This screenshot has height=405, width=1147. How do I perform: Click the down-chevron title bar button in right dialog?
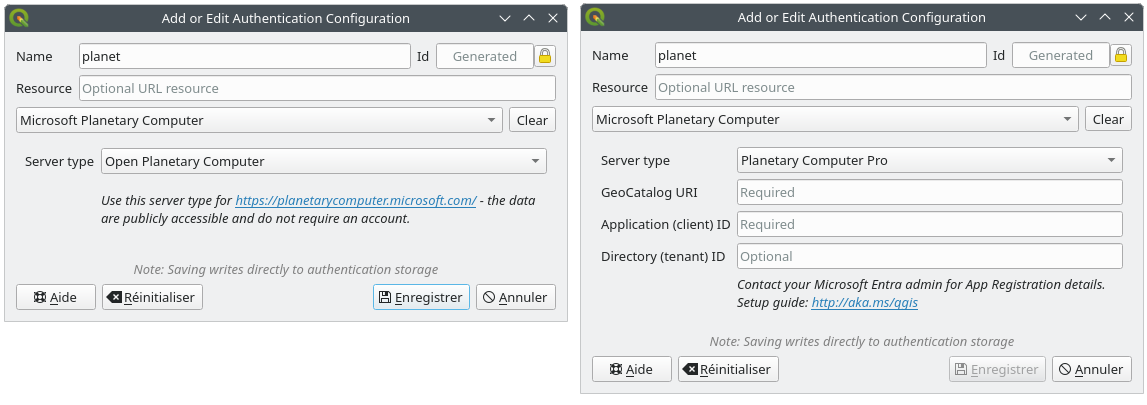(1081, 17)
